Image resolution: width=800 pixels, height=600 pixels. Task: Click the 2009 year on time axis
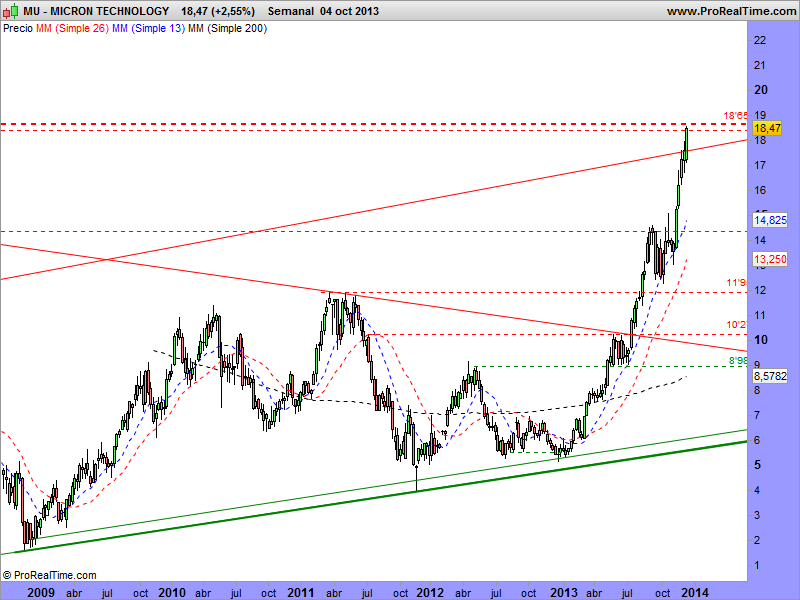pos(41,592)
